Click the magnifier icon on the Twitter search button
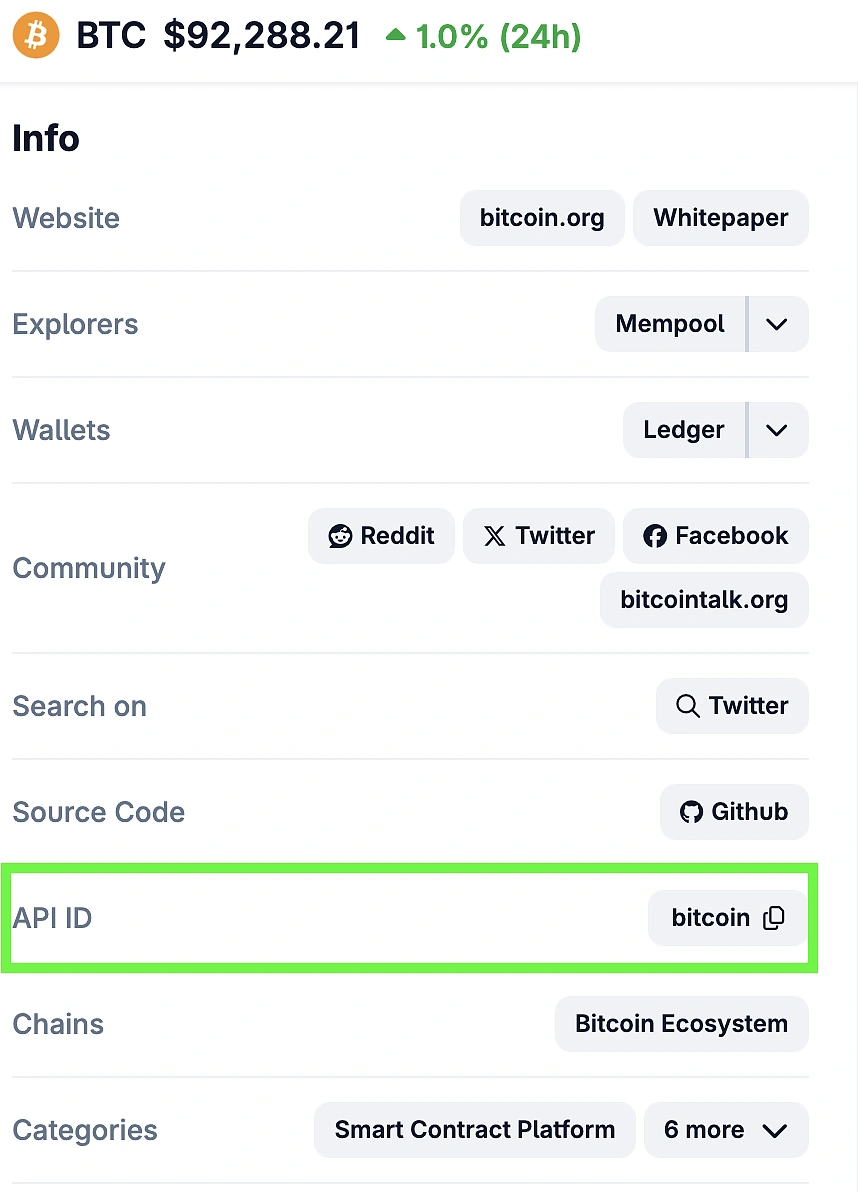The image size is (858, 1192). (x=687, y=705)
